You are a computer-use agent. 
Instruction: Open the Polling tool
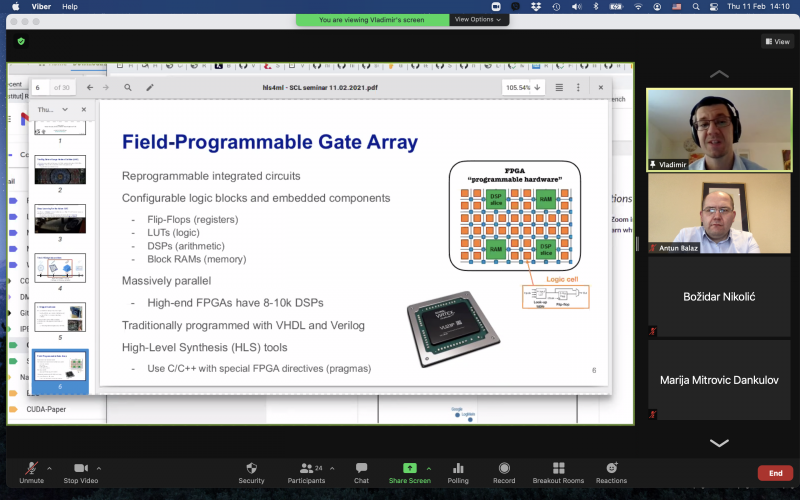pos(458,472)
